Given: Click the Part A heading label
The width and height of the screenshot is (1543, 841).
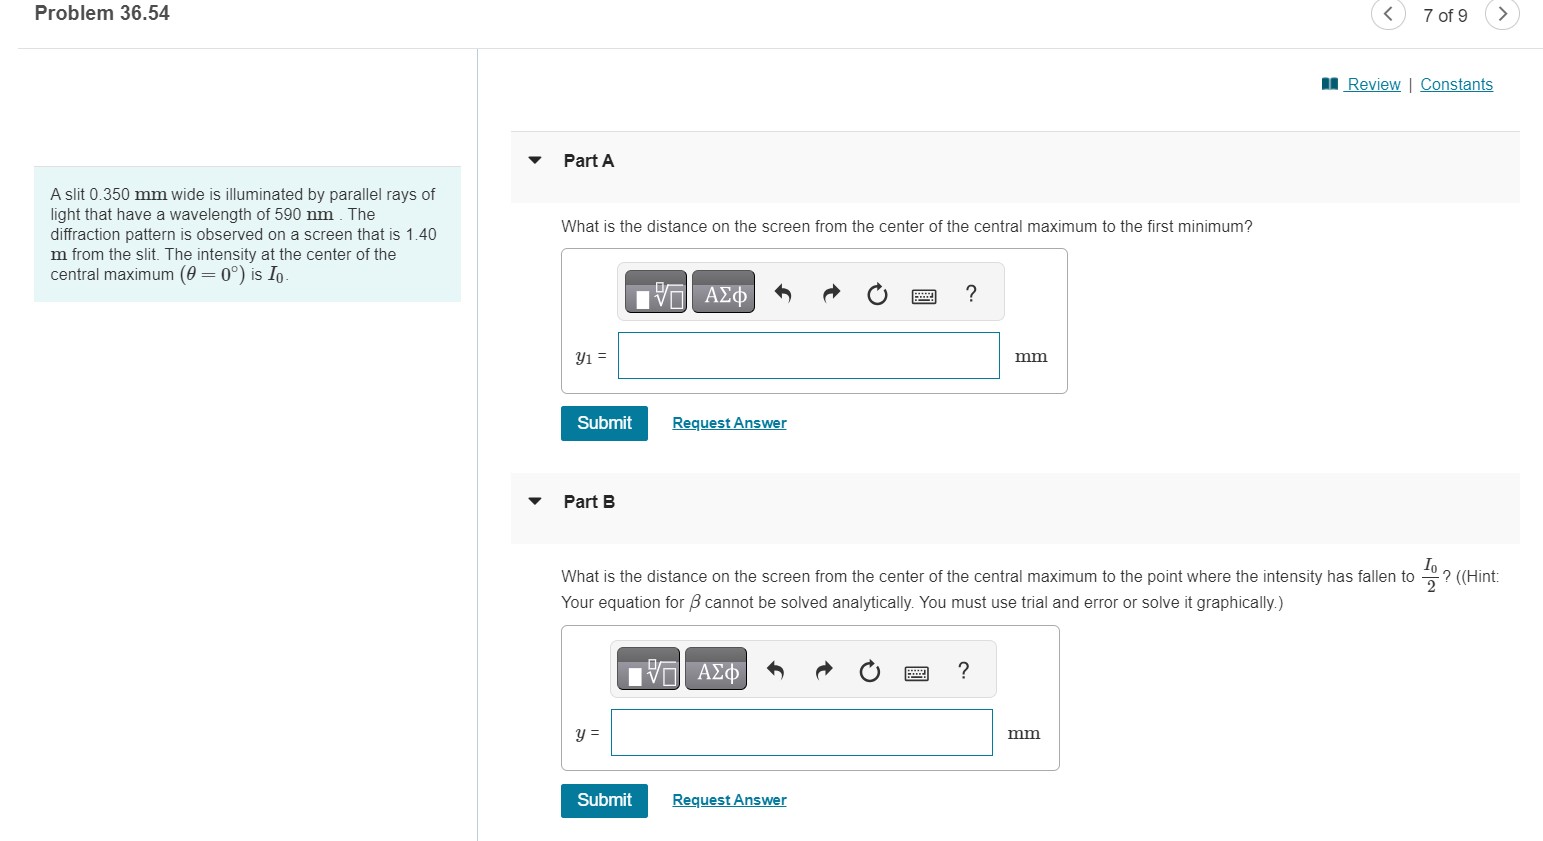Looking at the screenshot, I should (x=589, y=161).
